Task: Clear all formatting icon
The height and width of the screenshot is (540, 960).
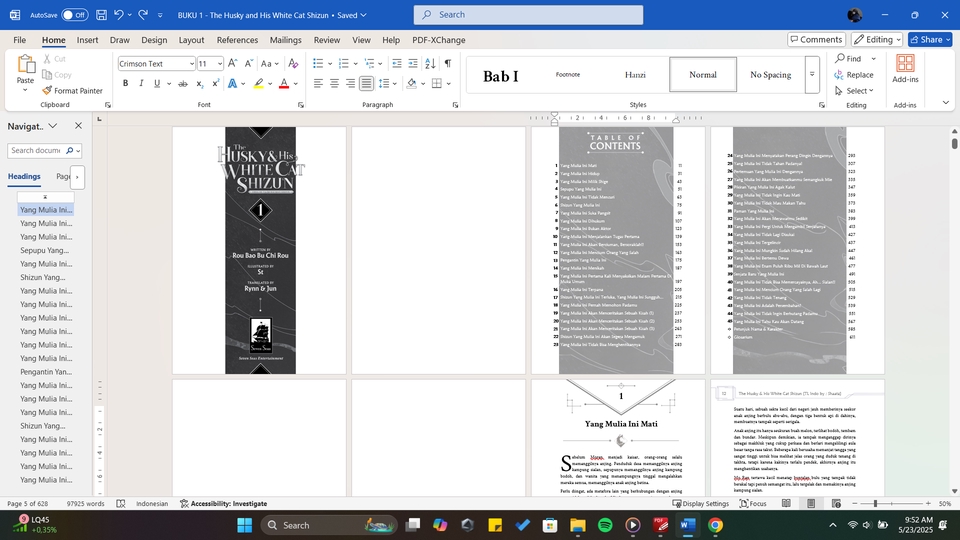Action: [x=293, y=63]
